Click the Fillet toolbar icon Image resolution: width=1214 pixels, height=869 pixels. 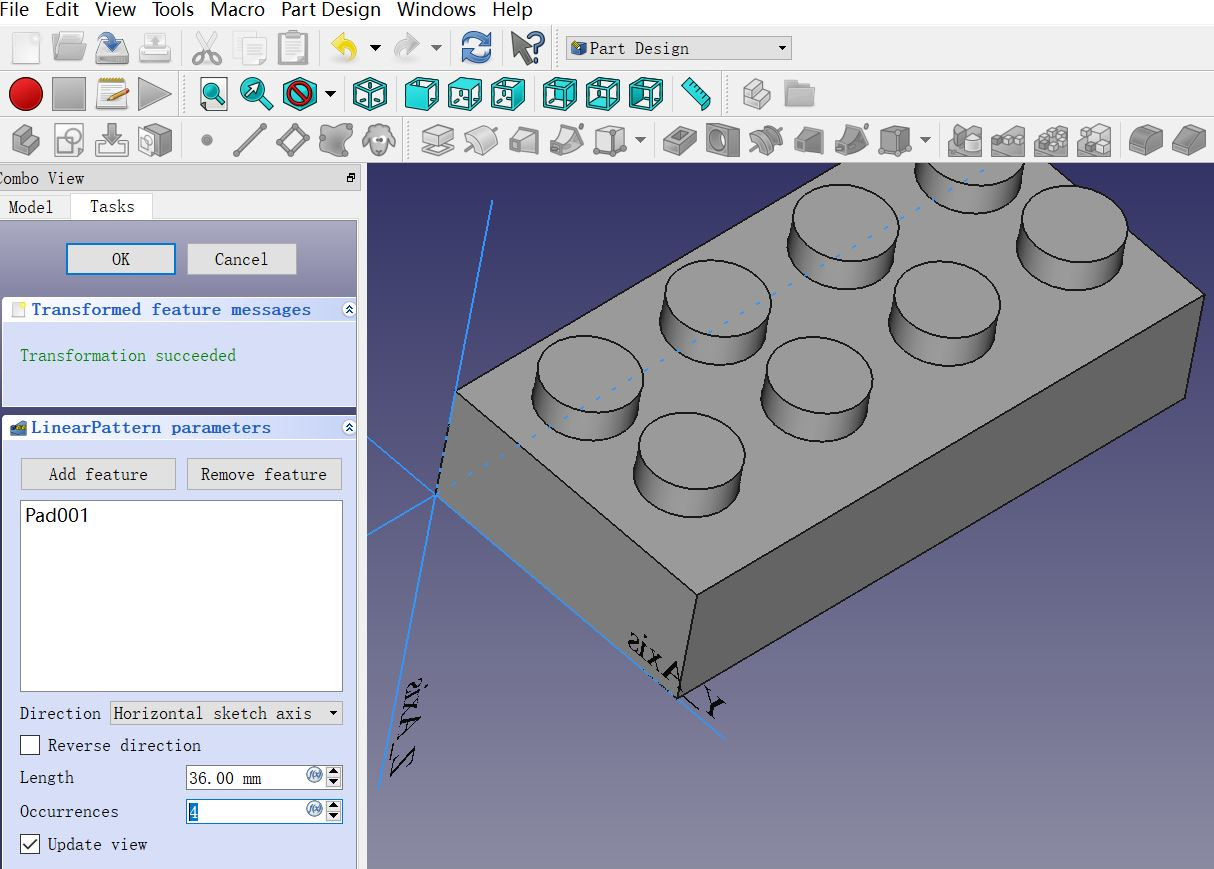pos(1146,140)
